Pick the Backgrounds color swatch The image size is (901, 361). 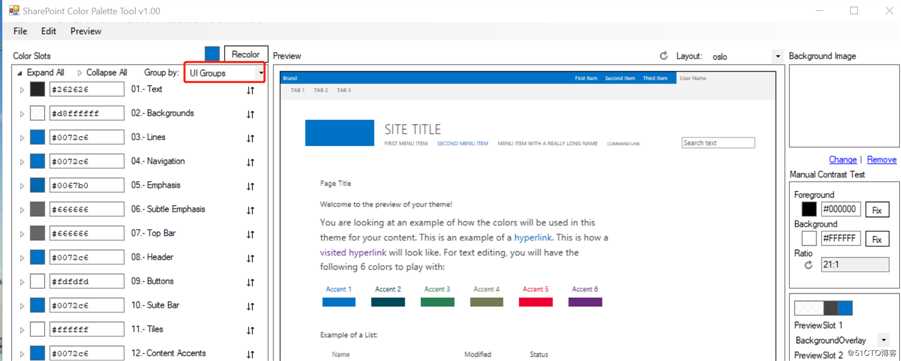point(37,113)
